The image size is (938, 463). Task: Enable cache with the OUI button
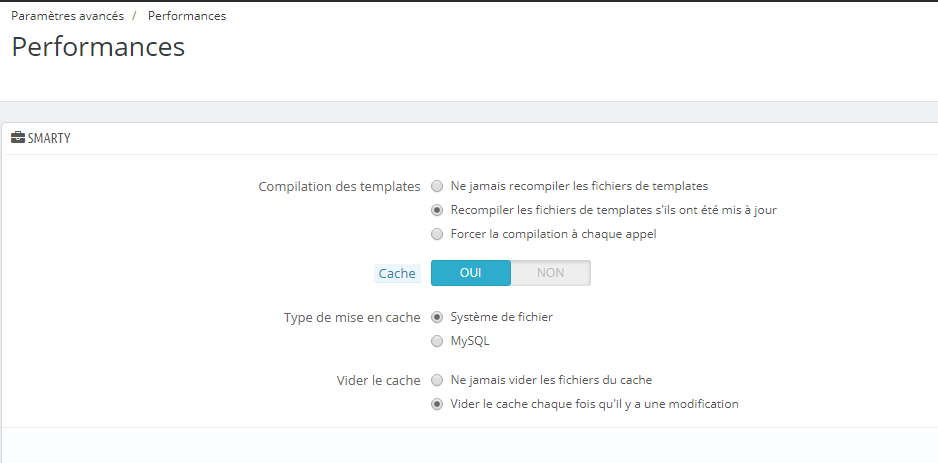pos(471,273)
